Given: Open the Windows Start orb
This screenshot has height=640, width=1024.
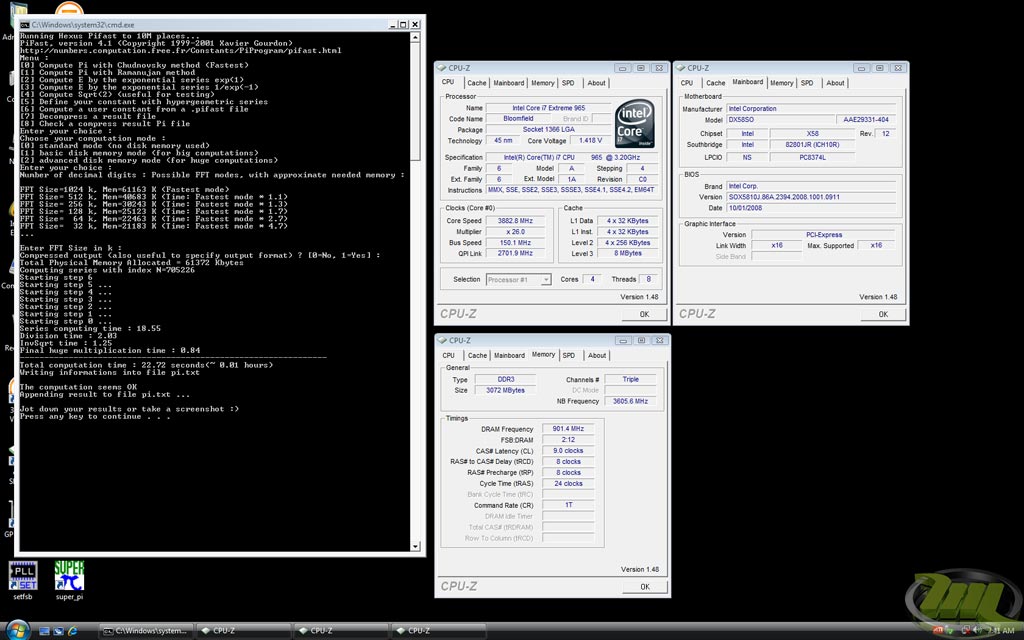Looking at the screenshot, I should tap(17, 630).
